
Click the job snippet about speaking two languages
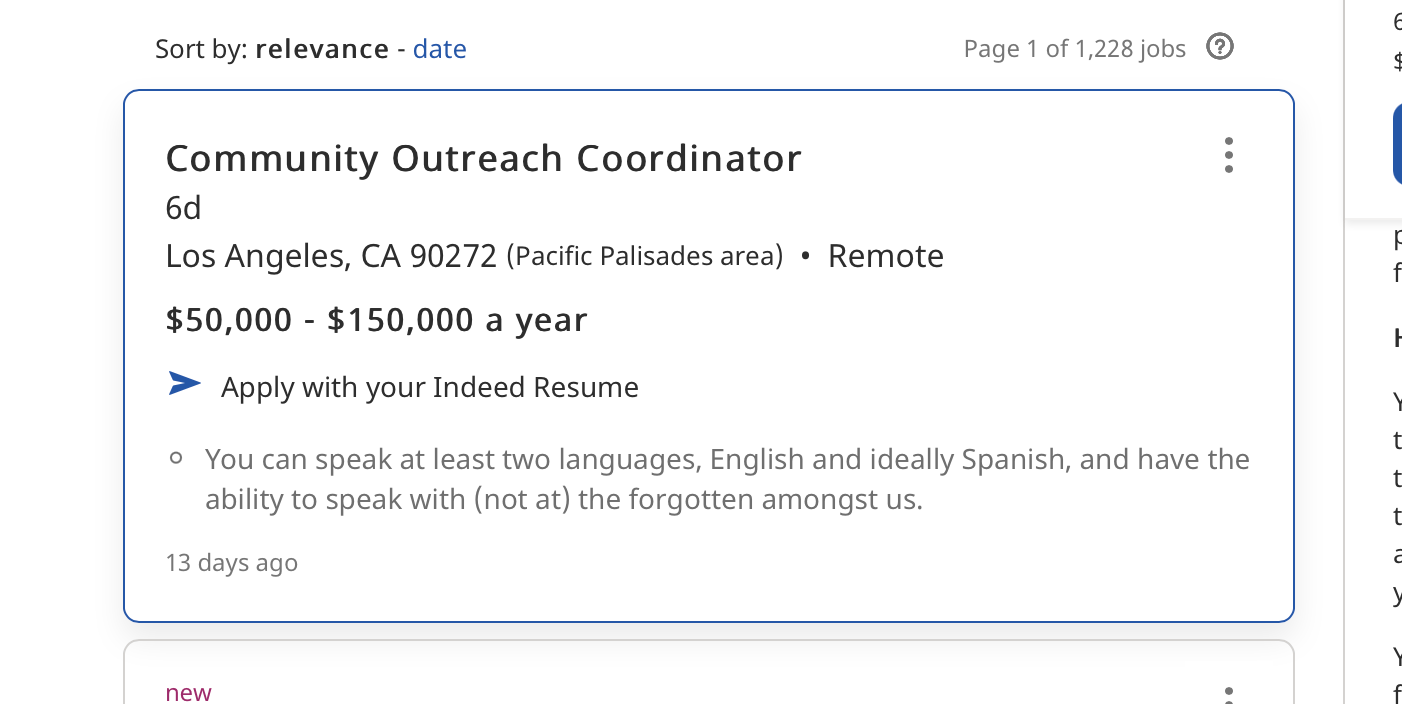pyautogui.click(x=727, y=479)
